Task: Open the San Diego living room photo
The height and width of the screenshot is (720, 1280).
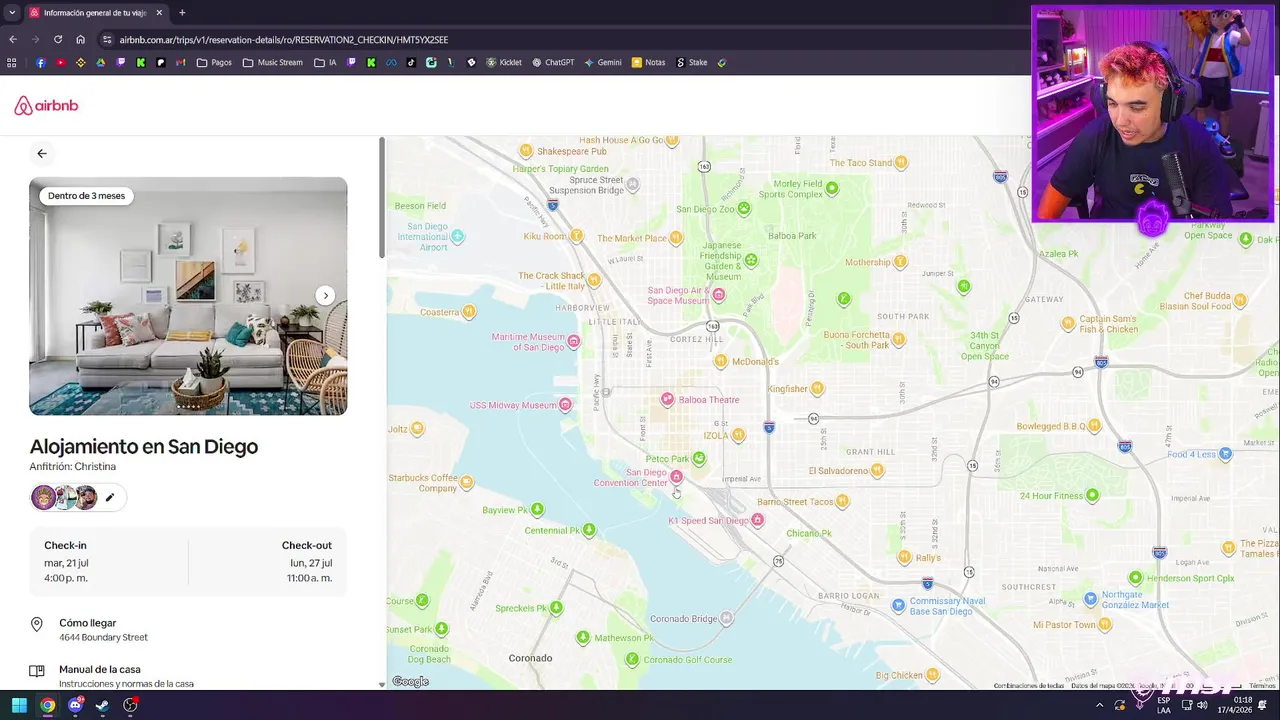Action: (188, 296)
